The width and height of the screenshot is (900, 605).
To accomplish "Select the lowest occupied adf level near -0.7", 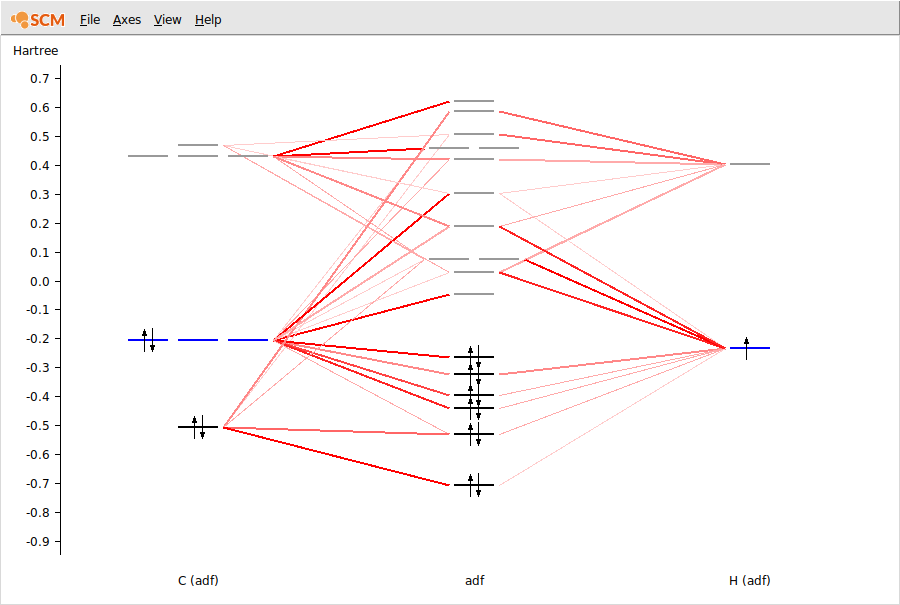I will point(473,482).
